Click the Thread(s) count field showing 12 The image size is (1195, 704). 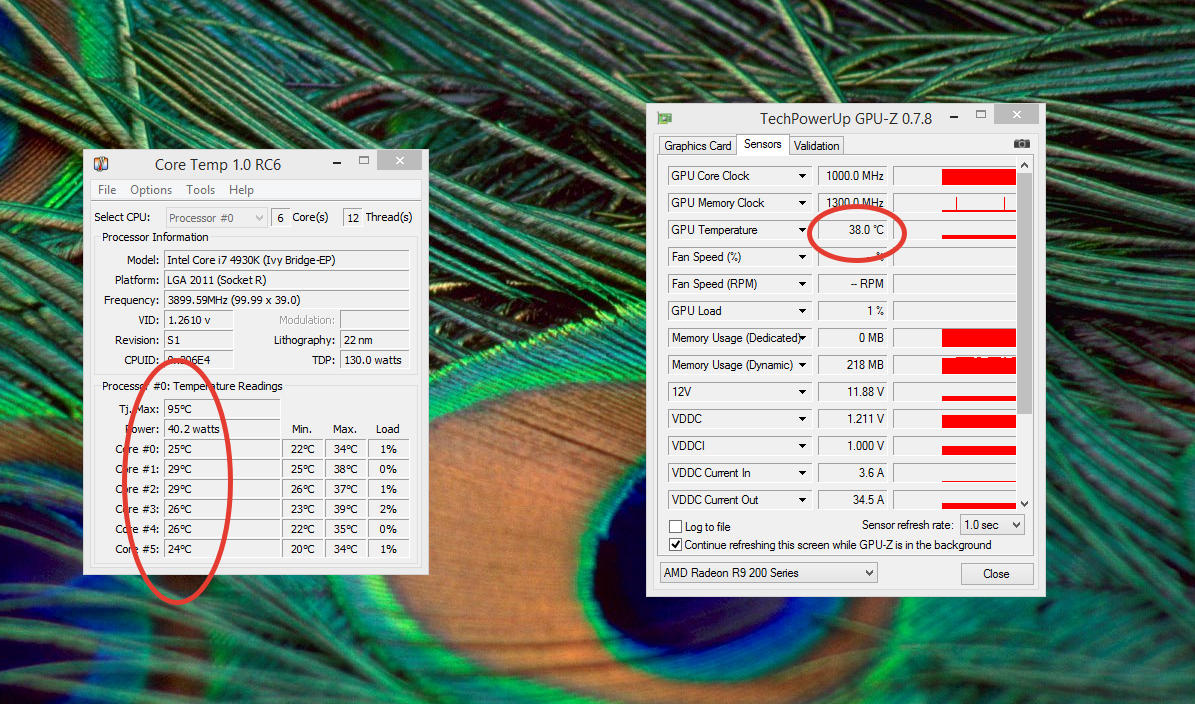coord(353,218)
